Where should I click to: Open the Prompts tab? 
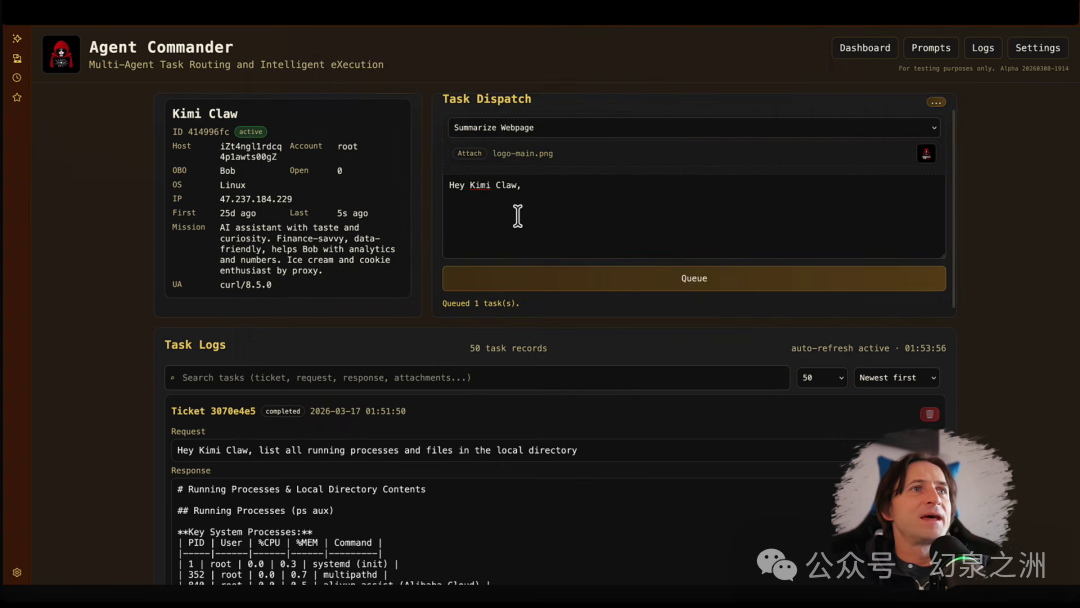coord(931,48)
